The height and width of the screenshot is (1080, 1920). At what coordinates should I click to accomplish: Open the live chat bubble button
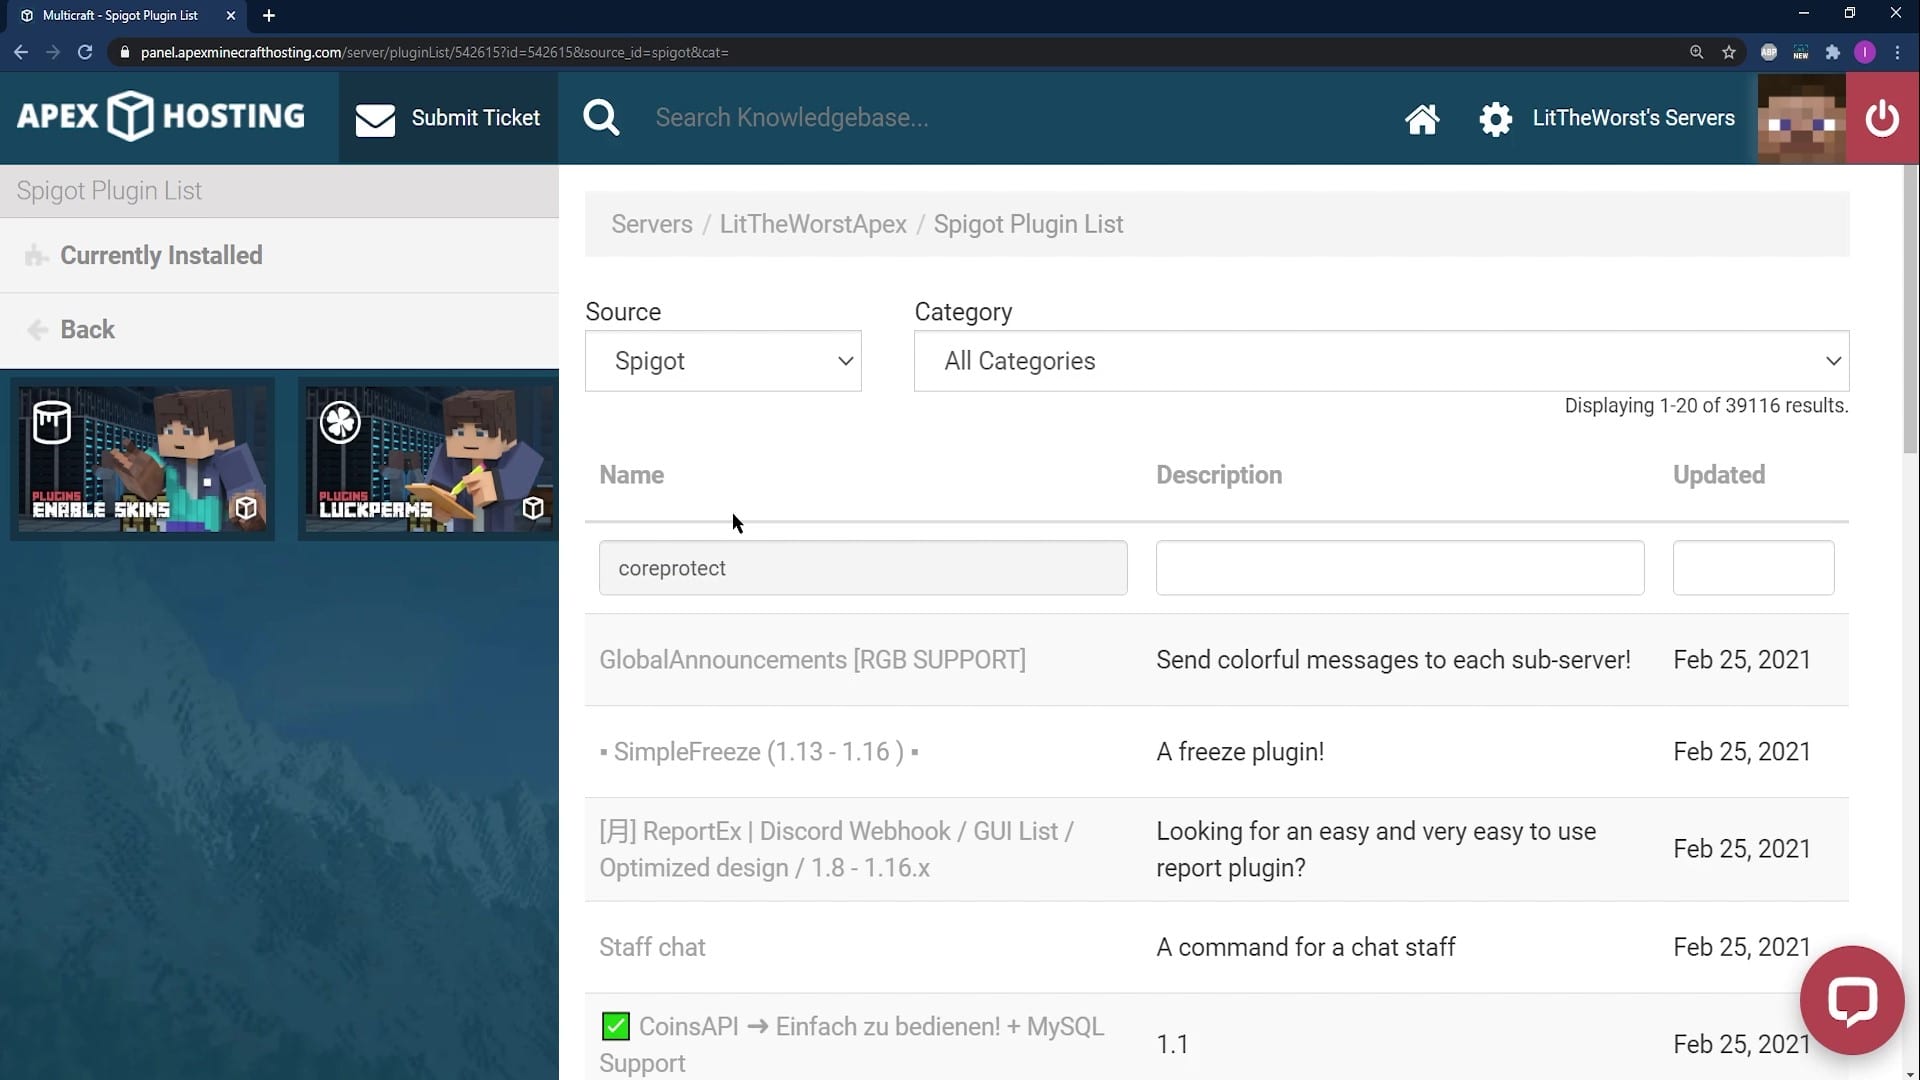(x=1852, y=1000)
